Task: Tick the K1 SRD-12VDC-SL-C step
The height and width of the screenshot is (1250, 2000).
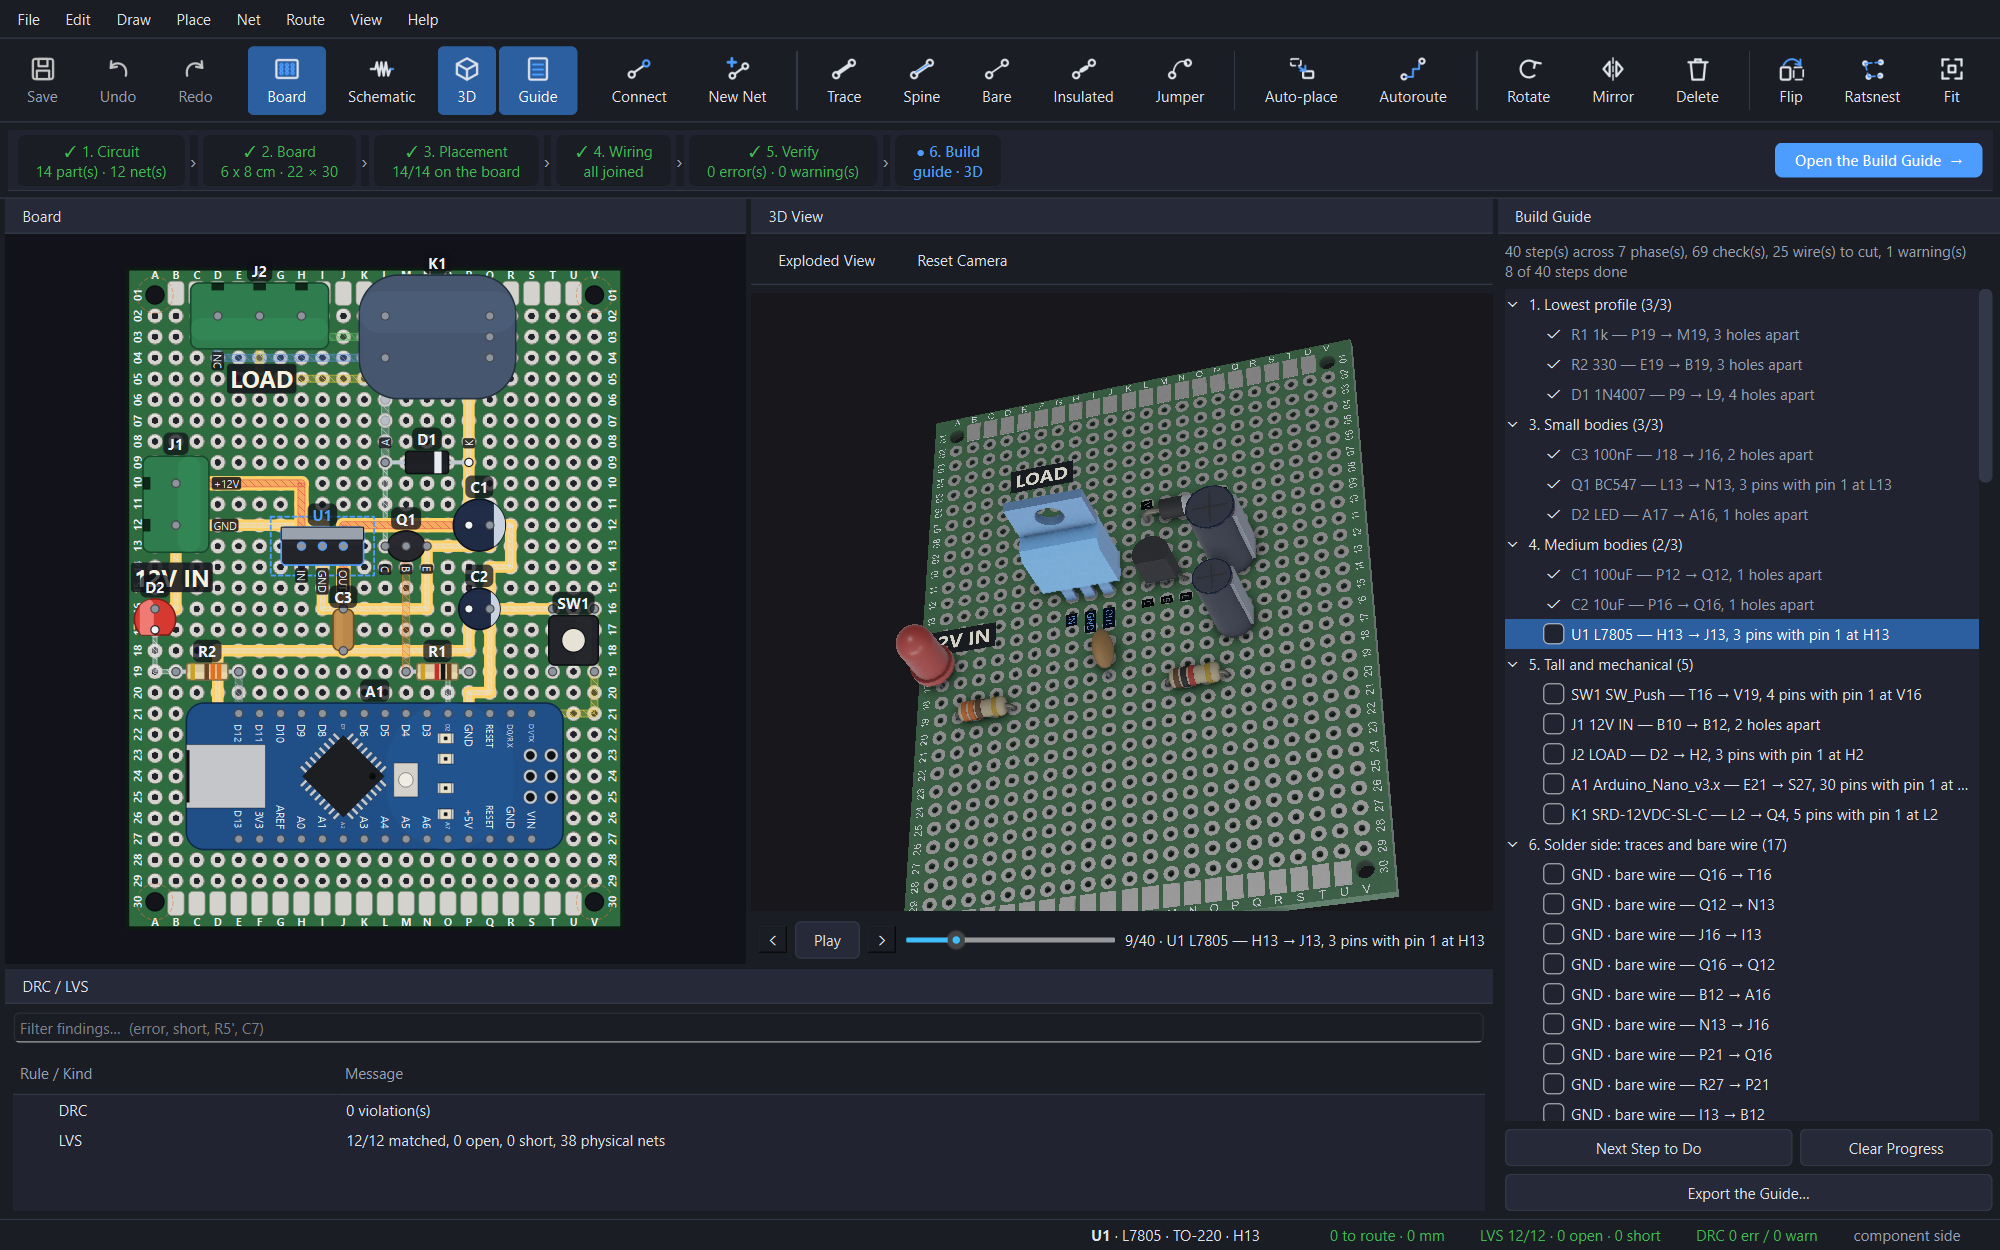Action: [x=1553, y=814]
